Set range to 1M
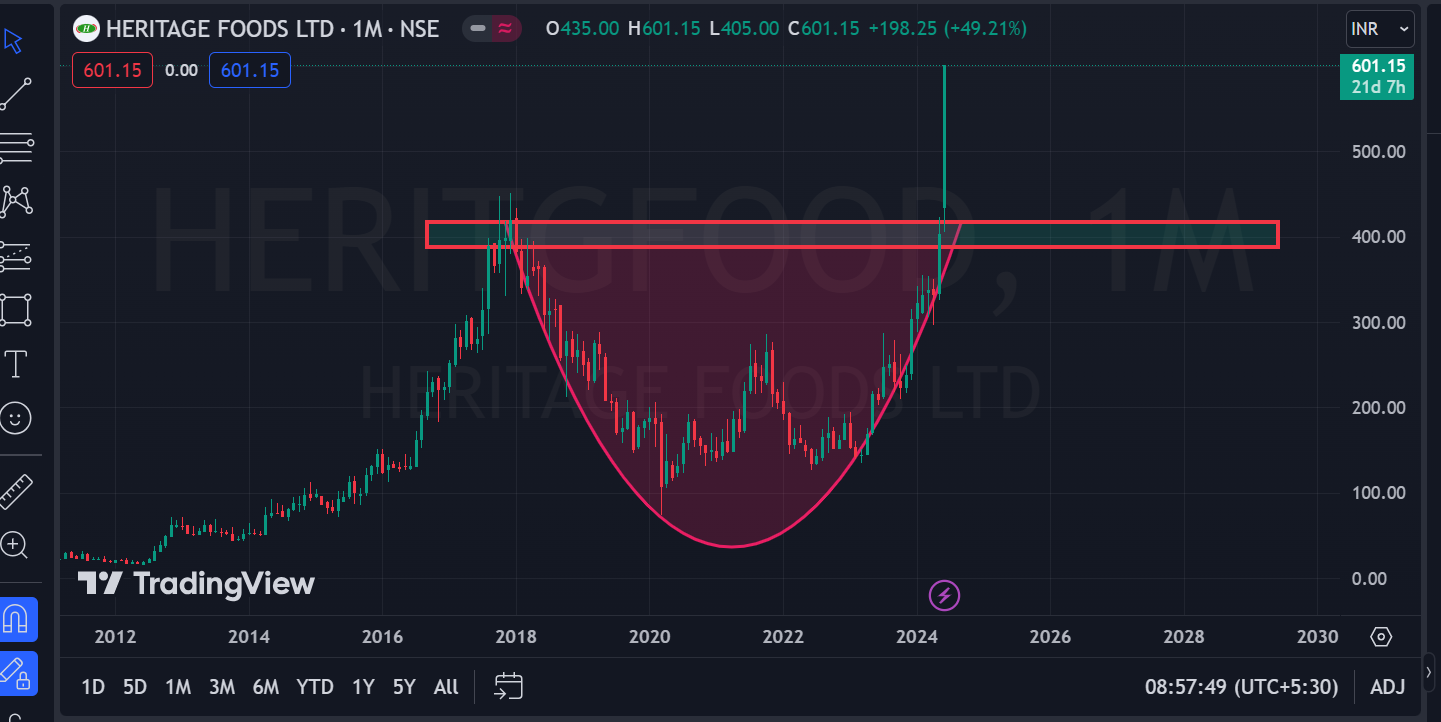1441x722 pixels. coord(178,687)
